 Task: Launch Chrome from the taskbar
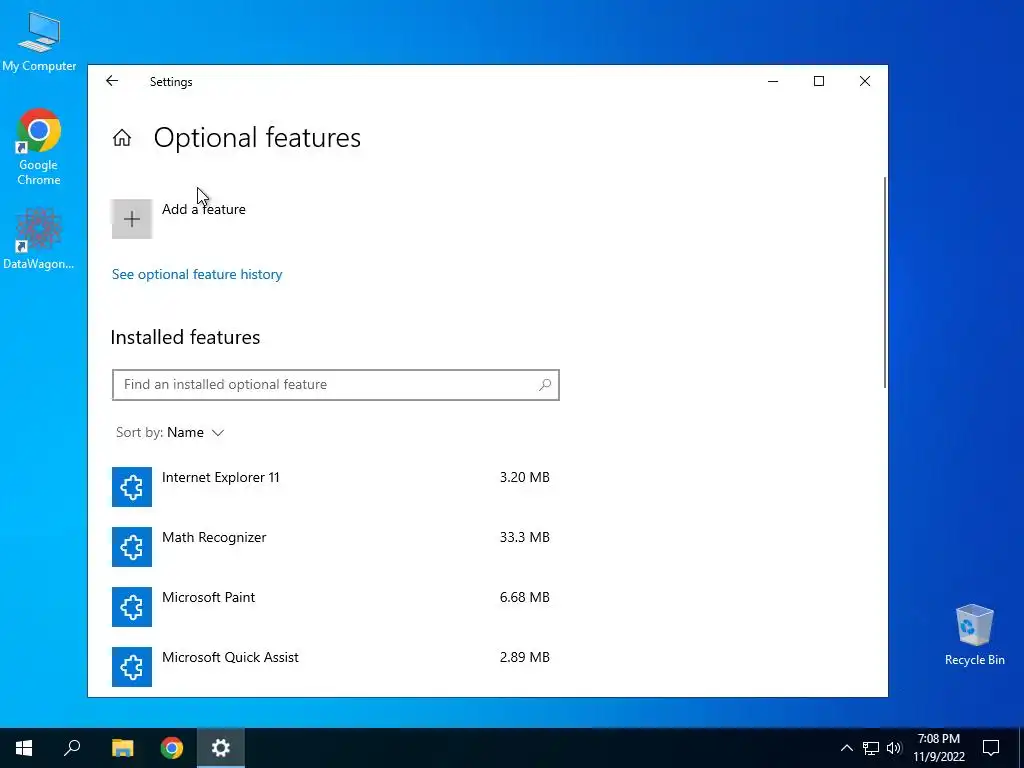(172, 748)
